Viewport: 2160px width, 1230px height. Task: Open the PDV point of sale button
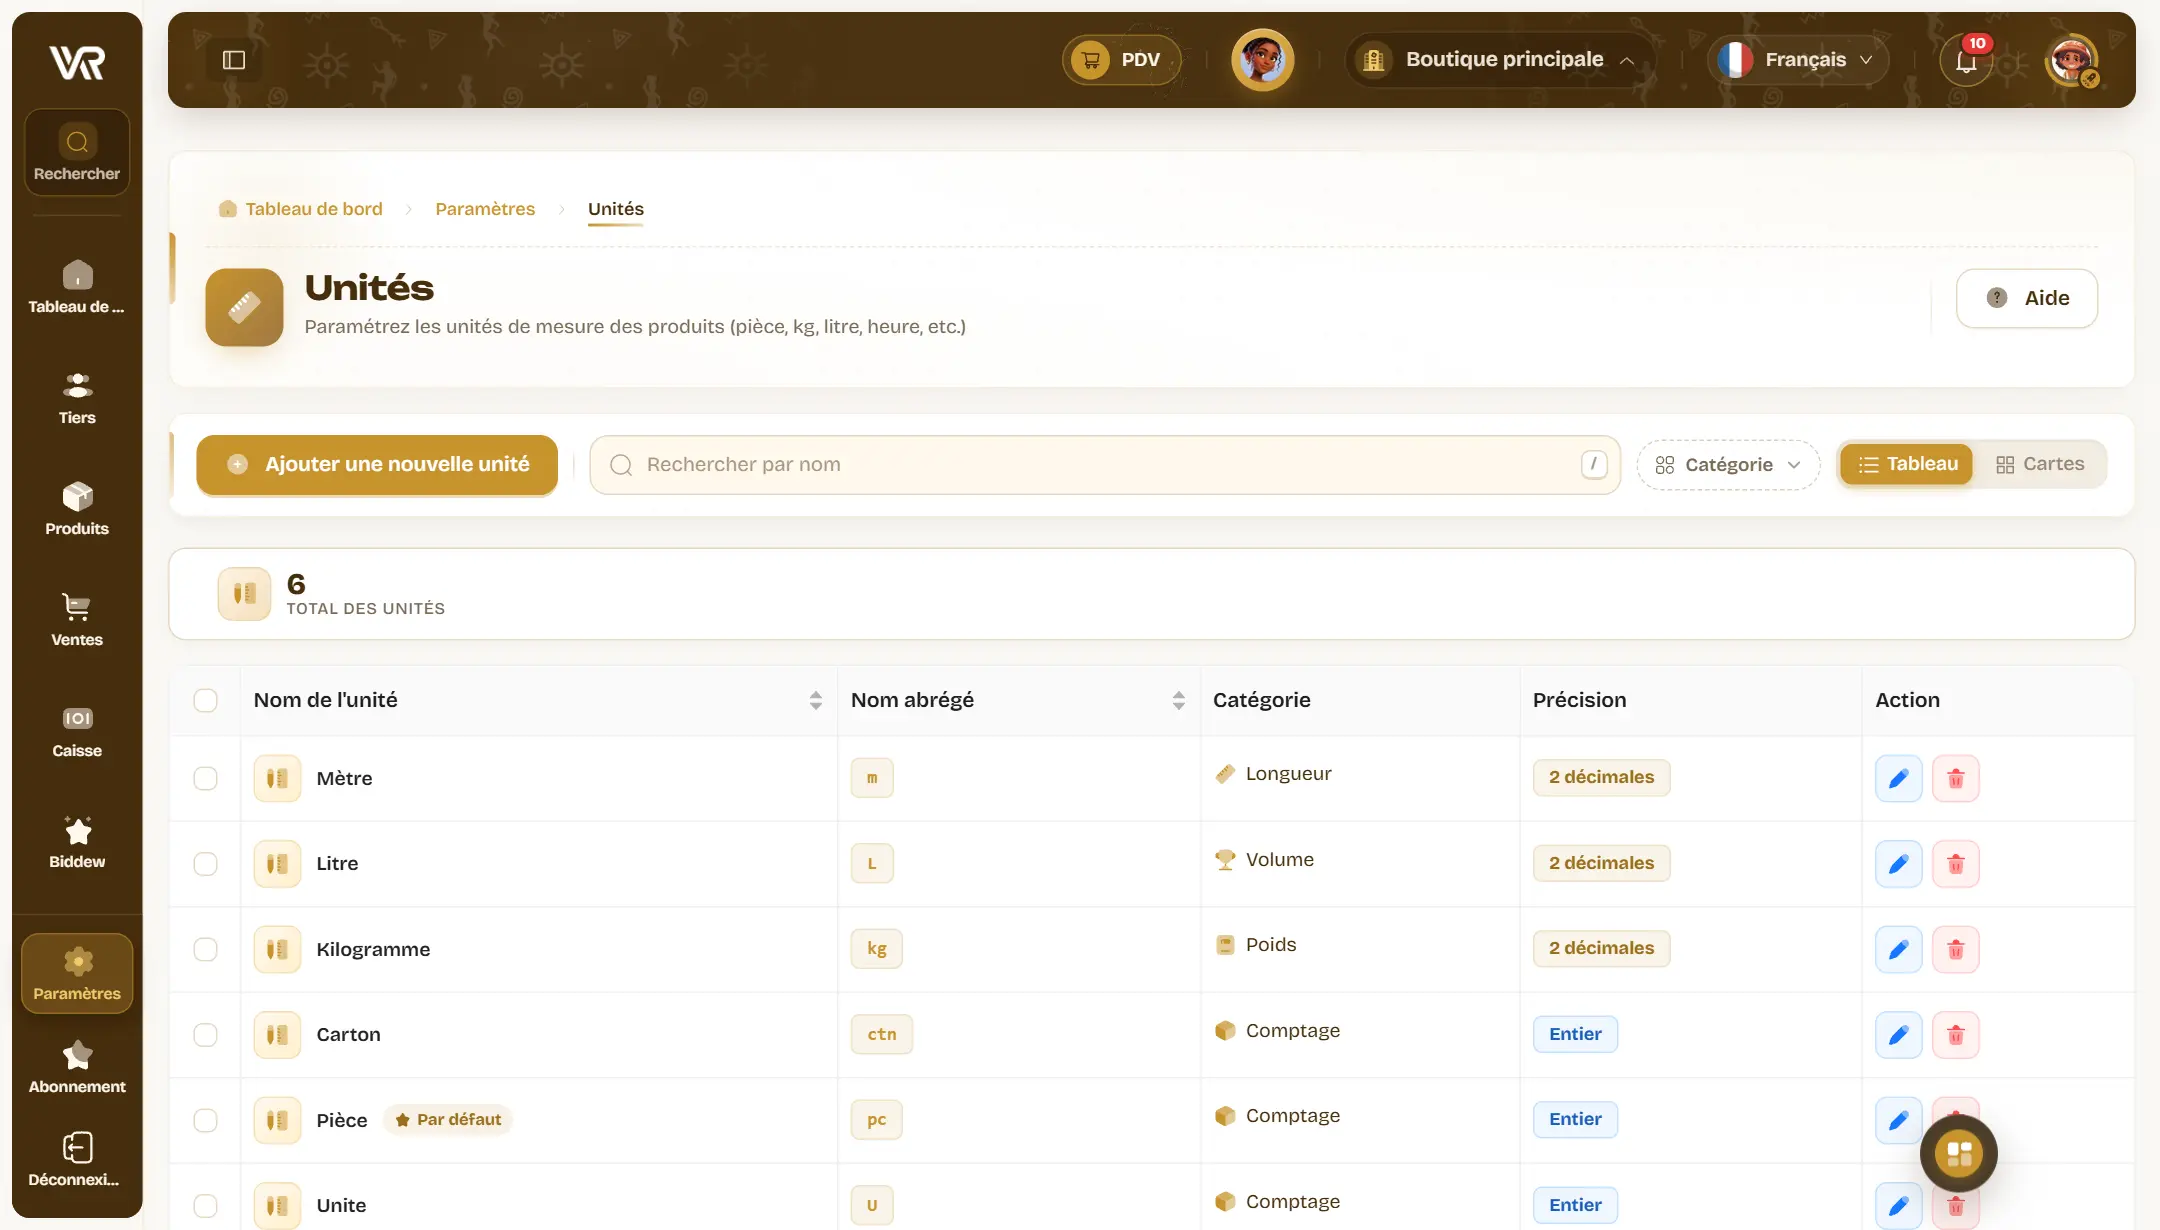tap(1121, 60)
